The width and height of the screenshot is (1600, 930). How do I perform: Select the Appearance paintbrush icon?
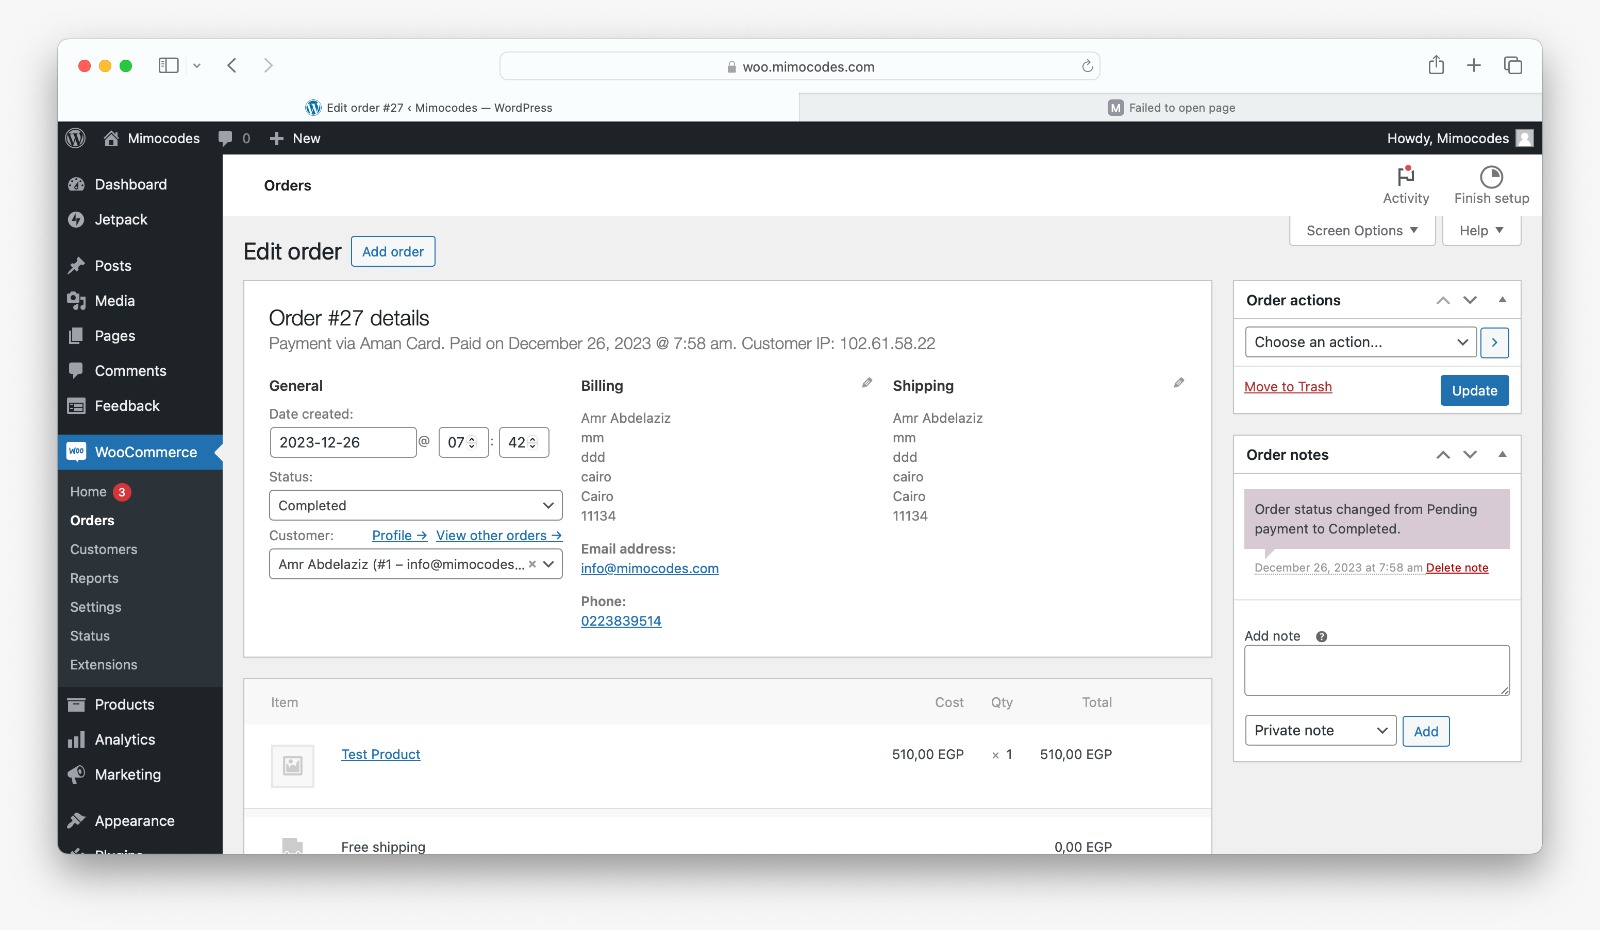point(77,819)
